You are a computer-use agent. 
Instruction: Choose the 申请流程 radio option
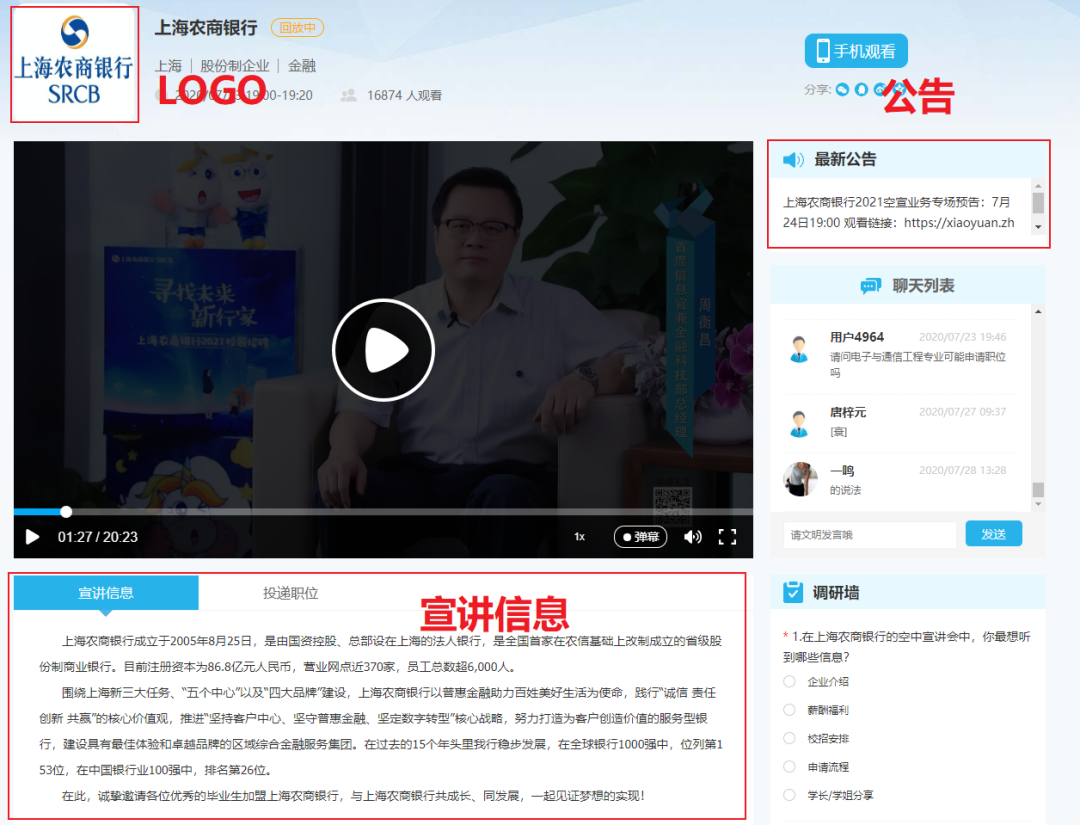(x=790, y=767)
